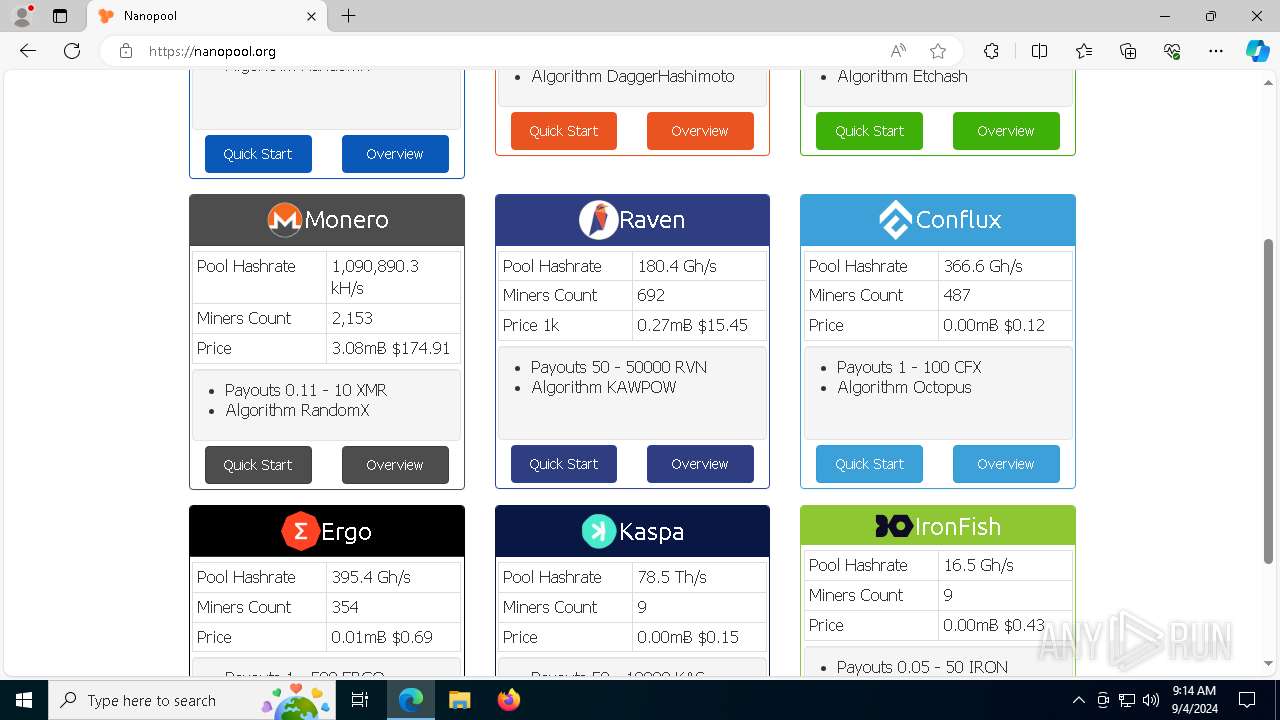Open a new browser tab

[348, 16]
